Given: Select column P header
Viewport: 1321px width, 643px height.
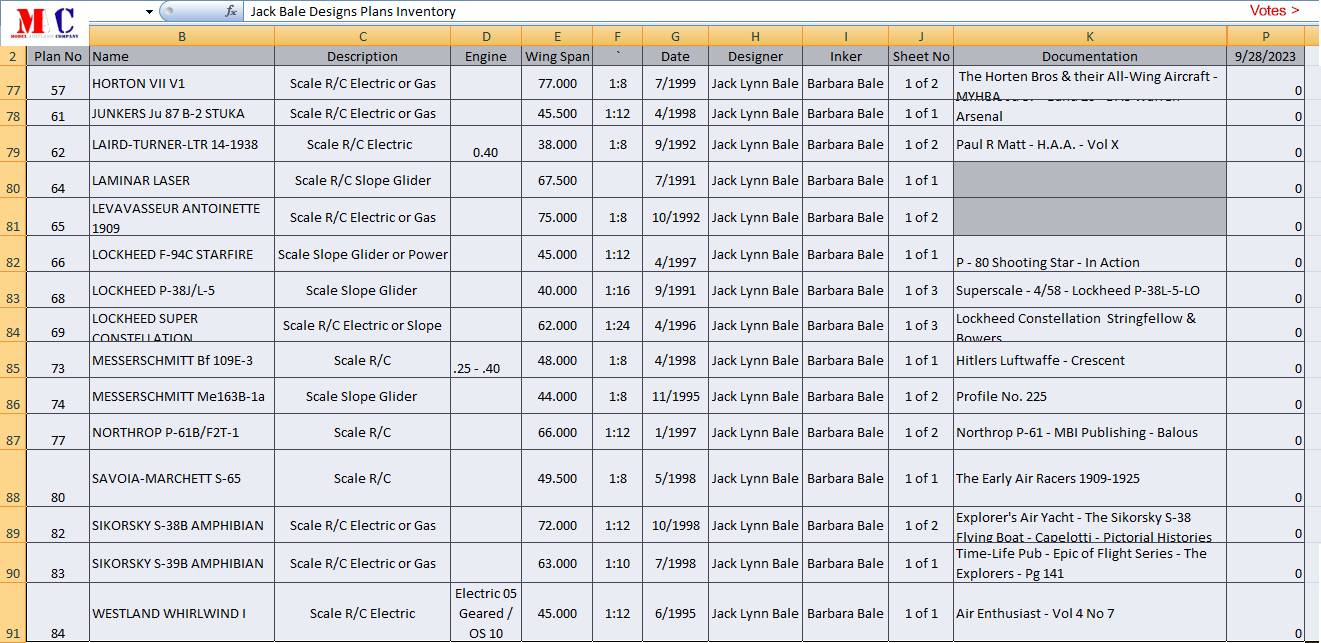Looking at the screenshot, I should pyautogui.click(x=1266, y=36).
